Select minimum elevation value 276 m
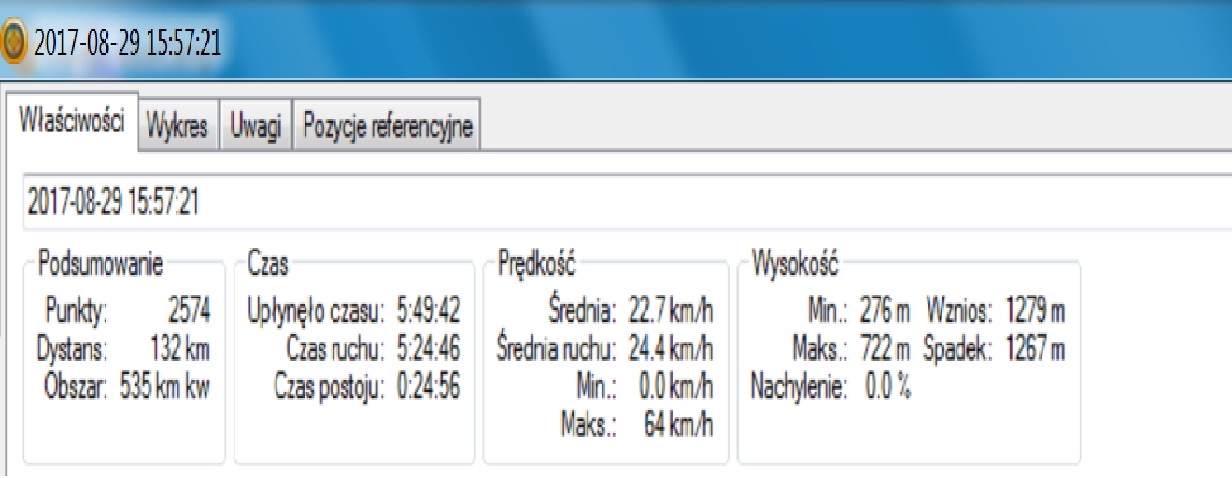This screenshot has height=478, width=1232. point(884,311)
